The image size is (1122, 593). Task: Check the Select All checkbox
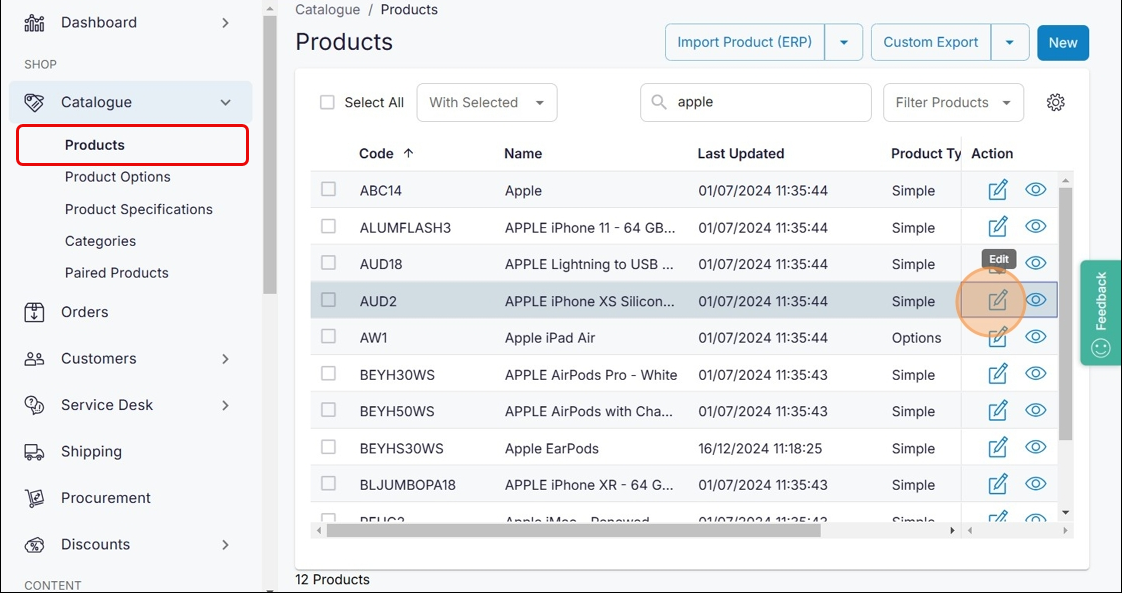click(327, 102)
